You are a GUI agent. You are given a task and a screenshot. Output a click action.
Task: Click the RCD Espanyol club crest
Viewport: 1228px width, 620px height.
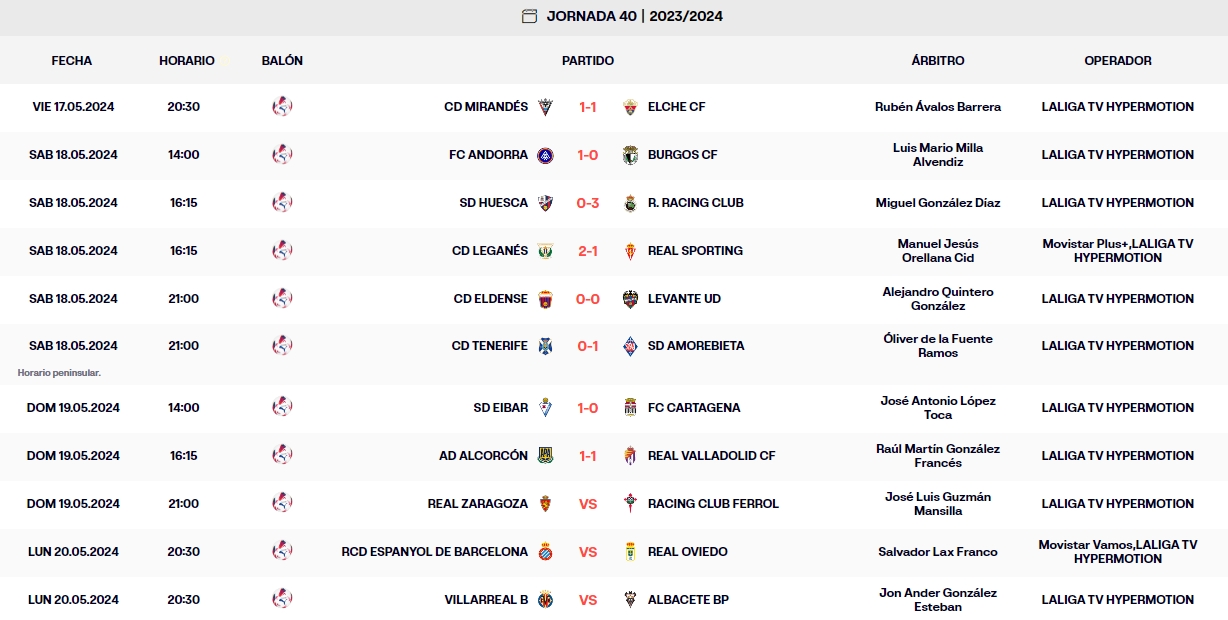pos(545,552)
